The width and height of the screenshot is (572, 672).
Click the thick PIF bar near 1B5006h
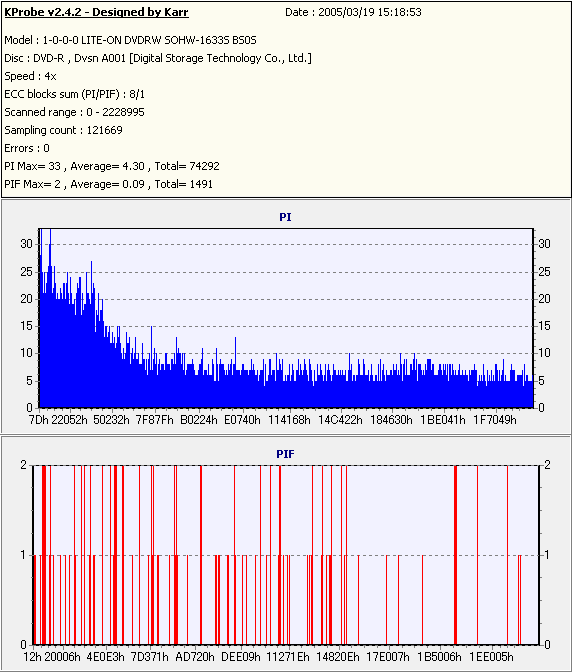(x=455, y=555)
